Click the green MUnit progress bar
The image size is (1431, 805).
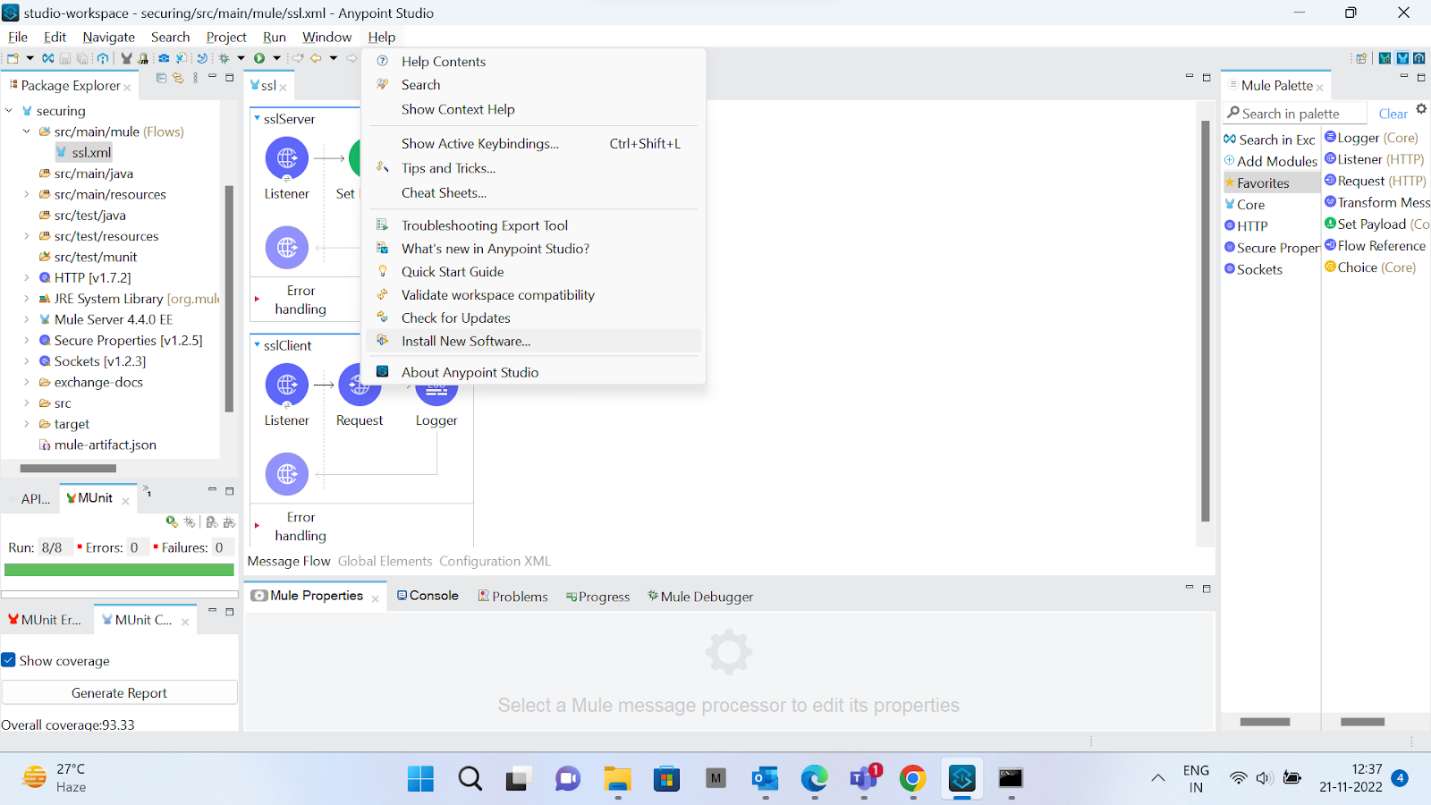click(x=119, y=570)
